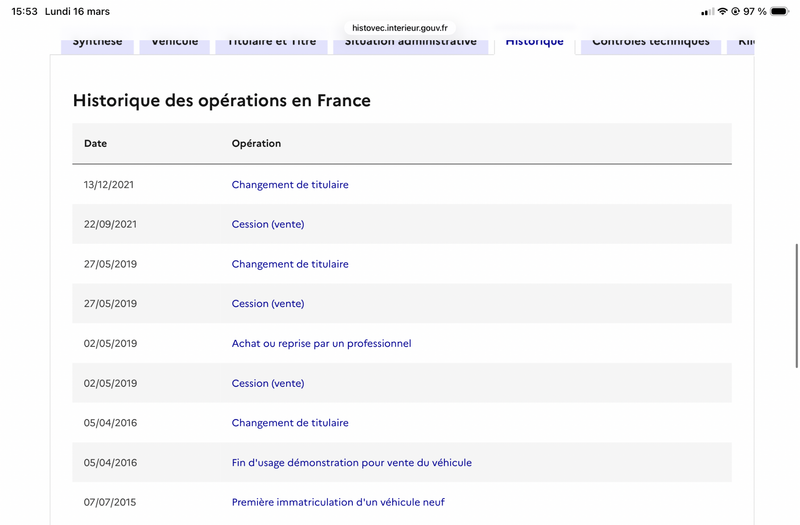Viewport: 800px width, 525px height.
Task: Open the Contrôles techniques tab
Action: click(650, 42)
